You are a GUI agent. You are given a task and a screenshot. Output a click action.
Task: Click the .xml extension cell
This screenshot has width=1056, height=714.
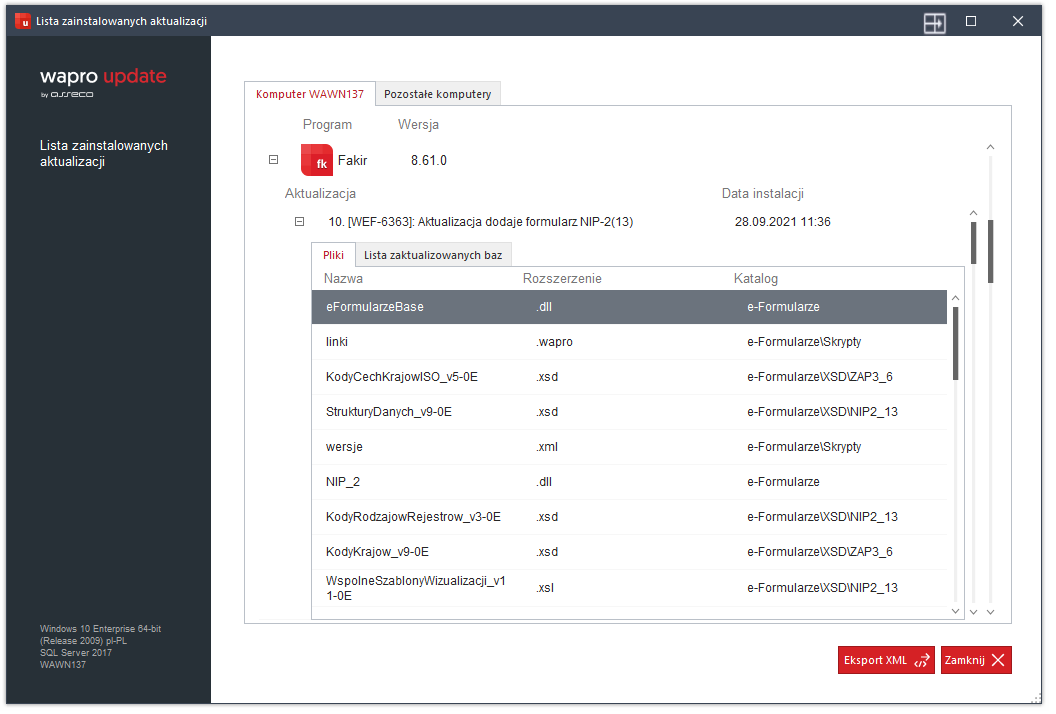click(547, 447)
